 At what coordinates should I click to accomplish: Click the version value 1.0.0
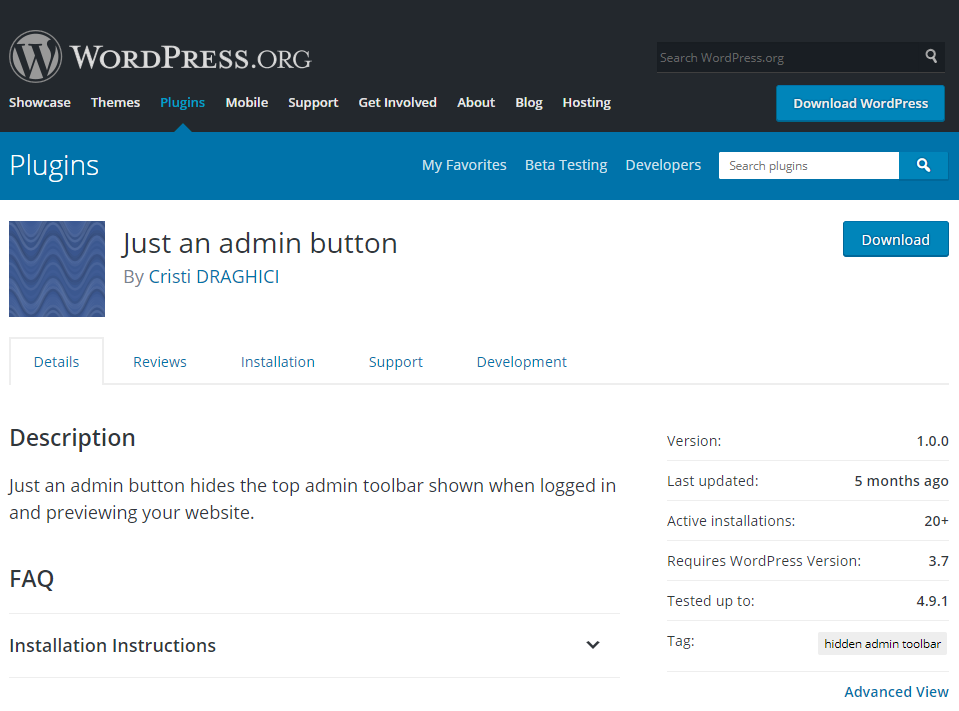(932, 441)
